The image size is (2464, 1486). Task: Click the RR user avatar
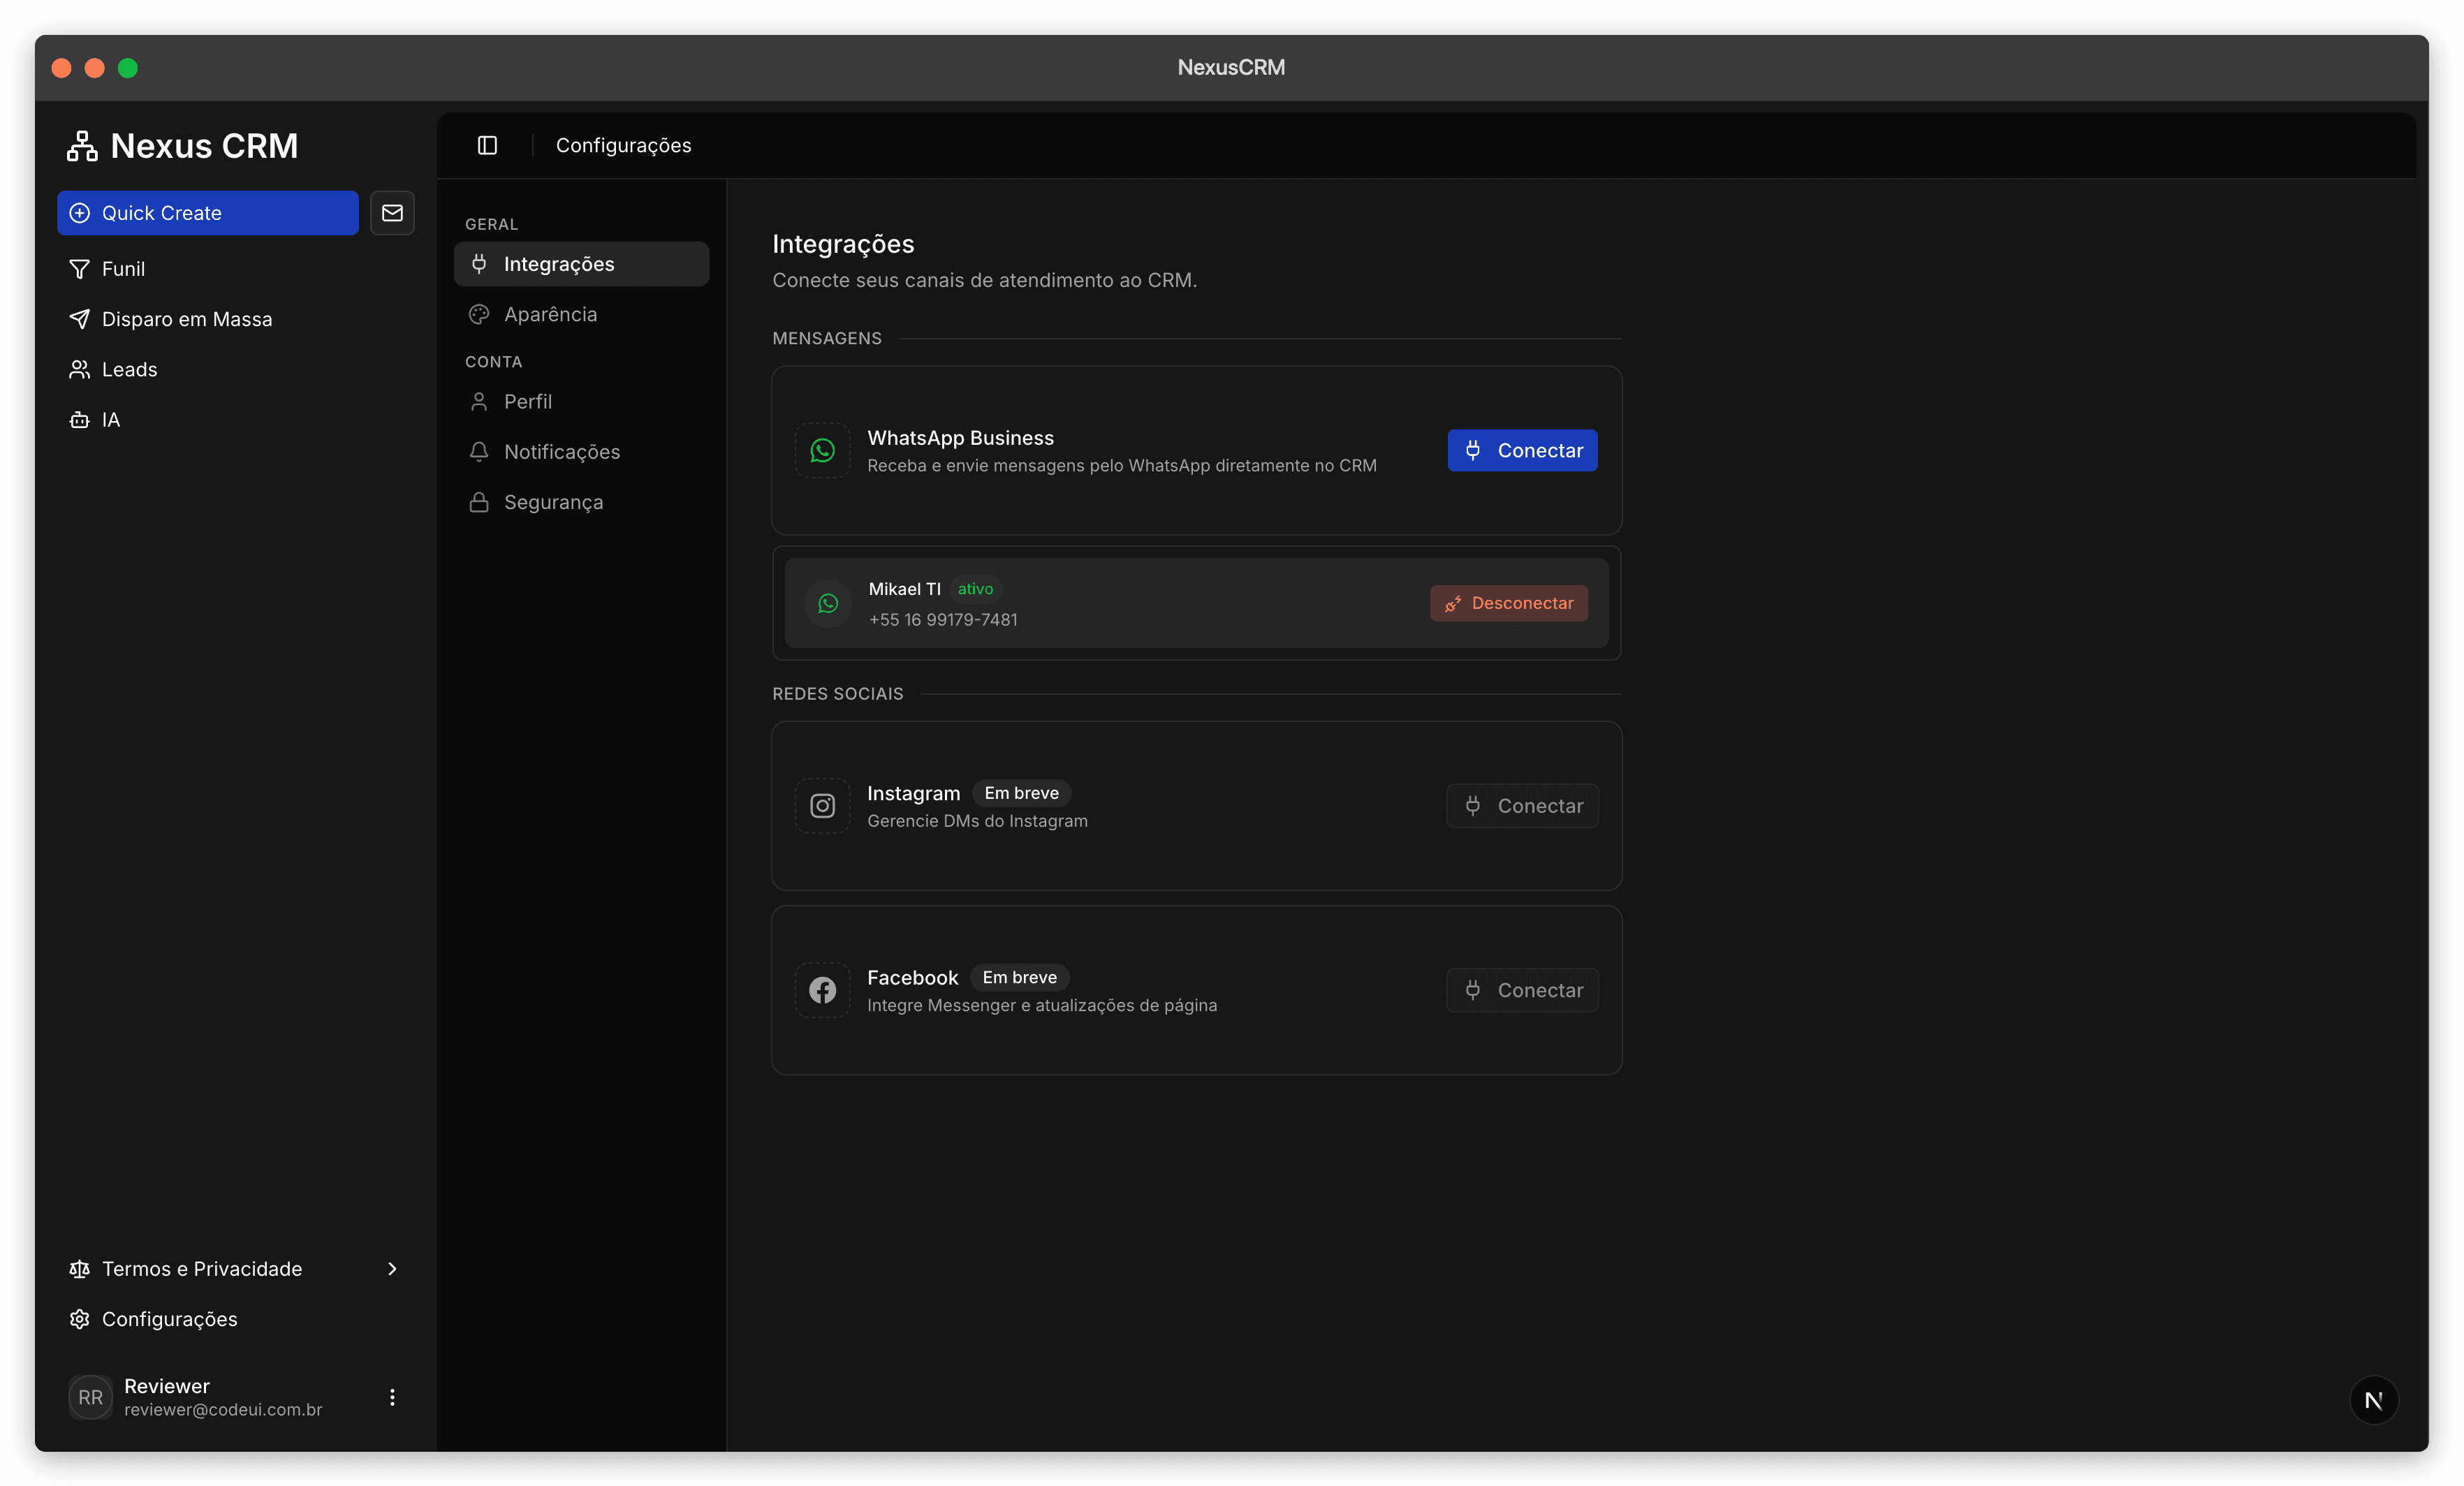coord(91,1397)
